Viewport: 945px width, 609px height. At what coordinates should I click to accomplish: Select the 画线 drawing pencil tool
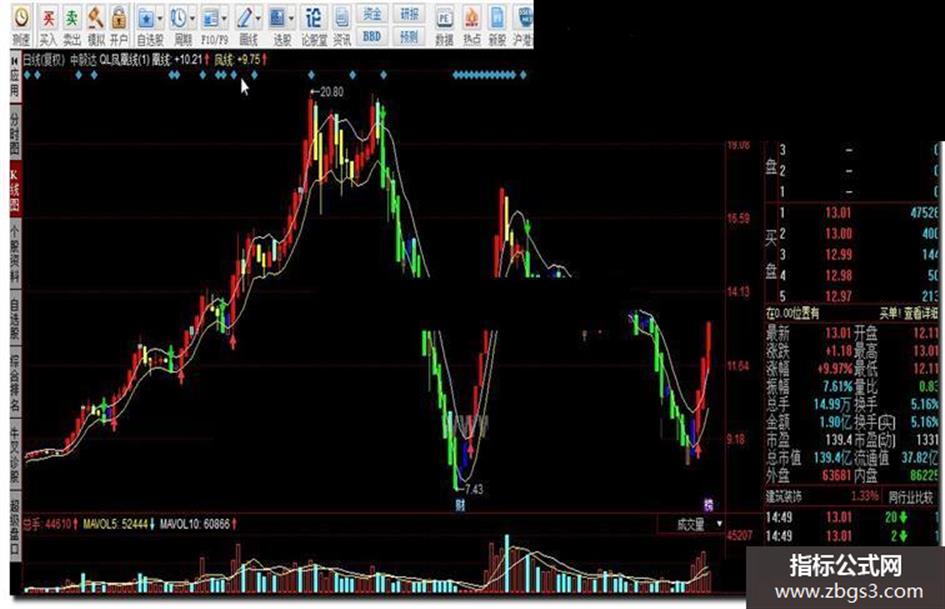click(244, 18)
